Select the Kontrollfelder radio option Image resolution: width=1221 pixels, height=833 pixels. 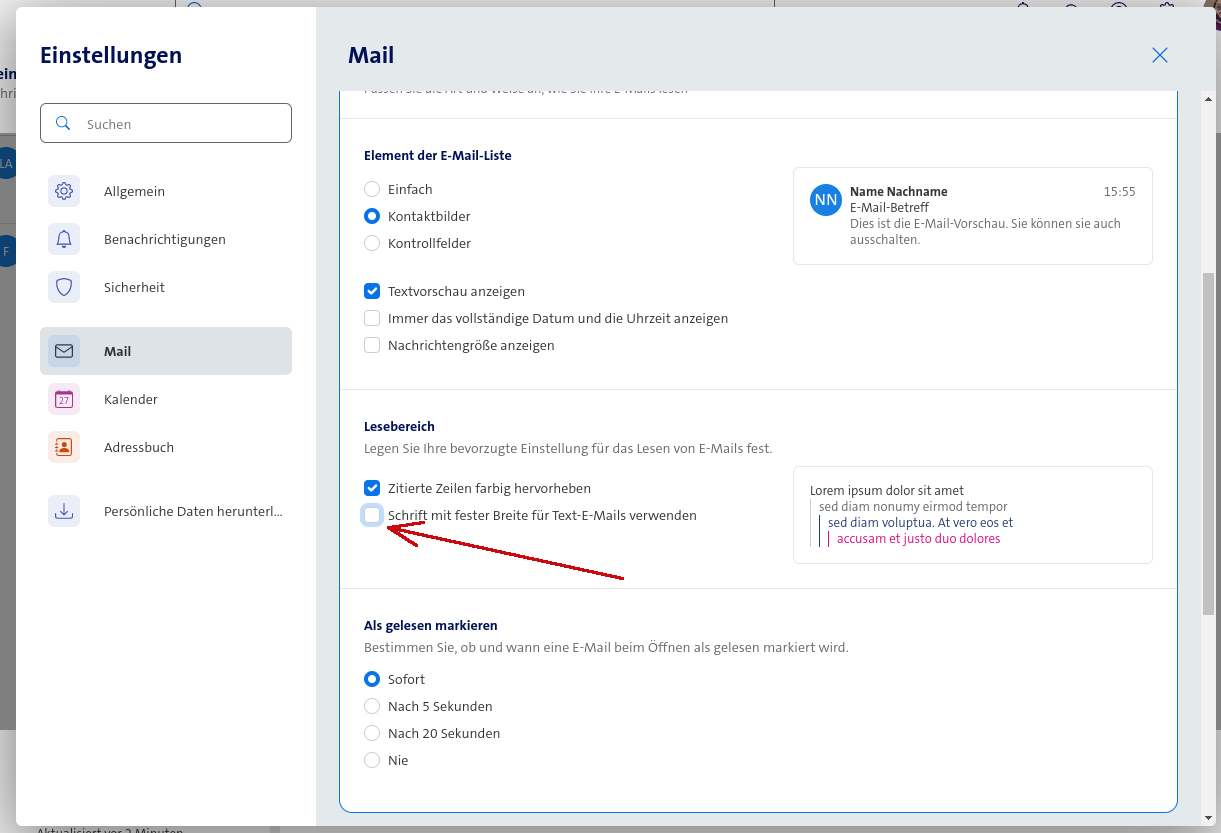point(372,243)
